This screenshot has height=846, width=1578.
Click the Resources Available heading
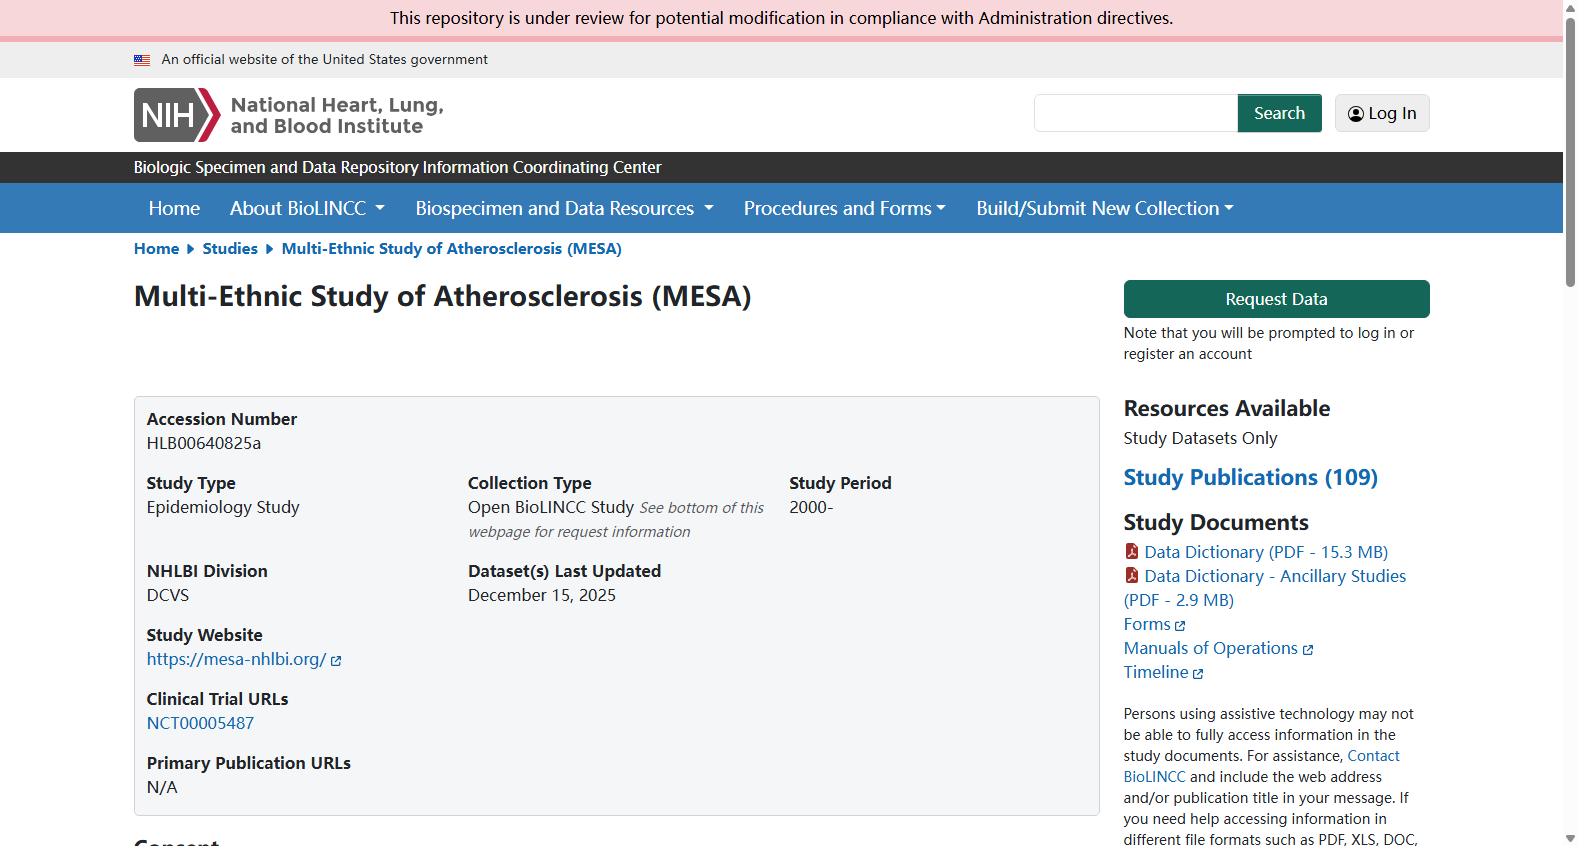(x=1227, y=408)
